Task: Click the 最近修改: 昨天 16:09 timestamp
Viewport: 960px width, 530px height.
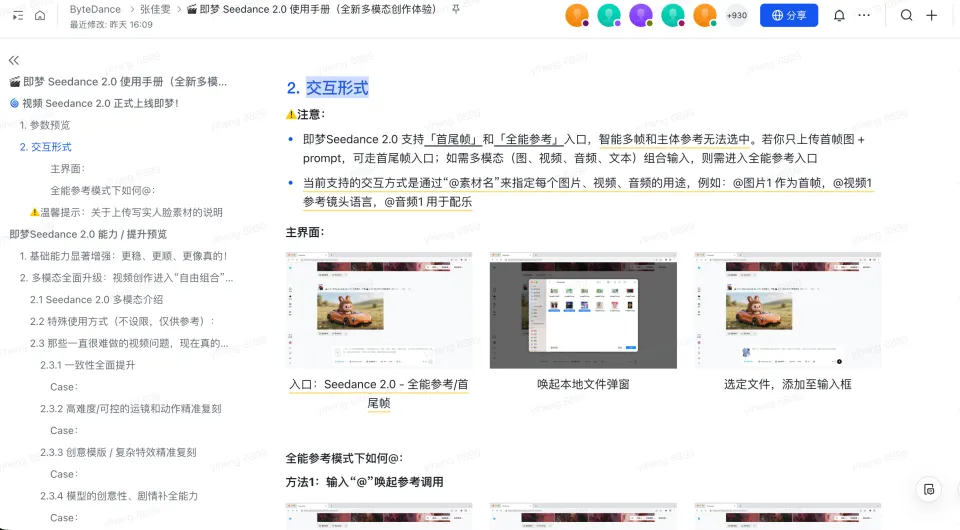Action: tap(111, 24)
